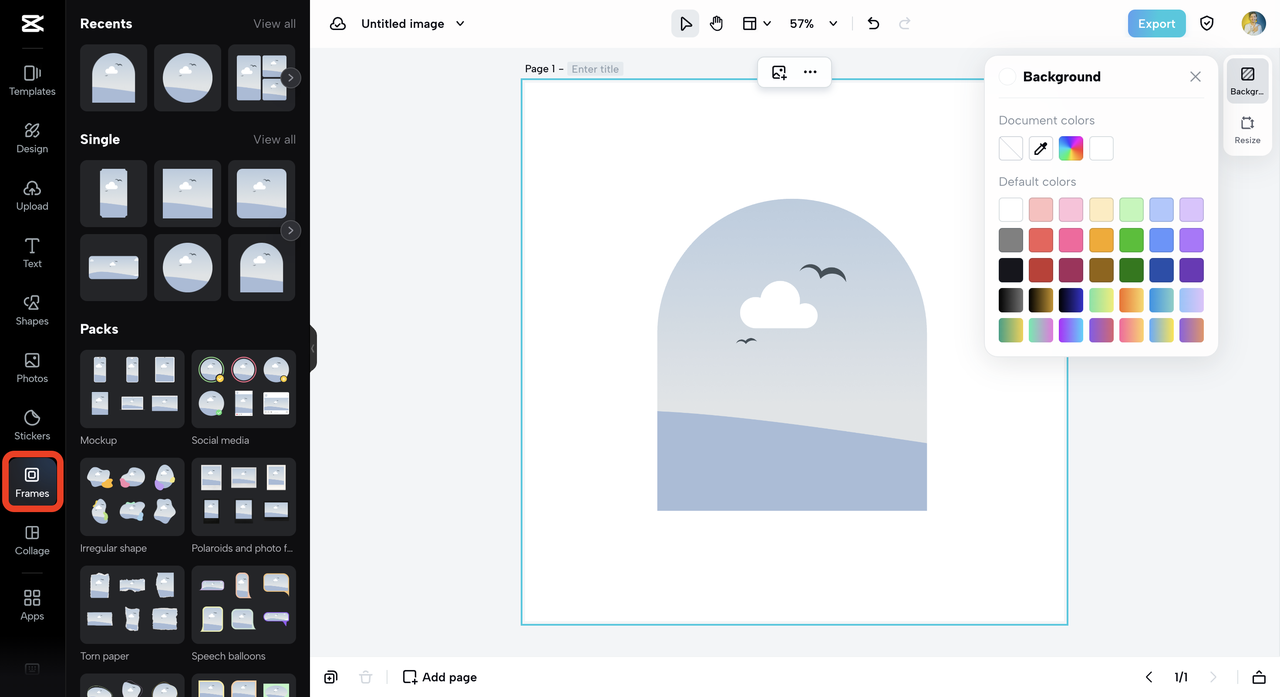The width and height of the screenshot is (1280, 697).
Task: Select the bright green default swatch
Action: tap(1131, 240)
